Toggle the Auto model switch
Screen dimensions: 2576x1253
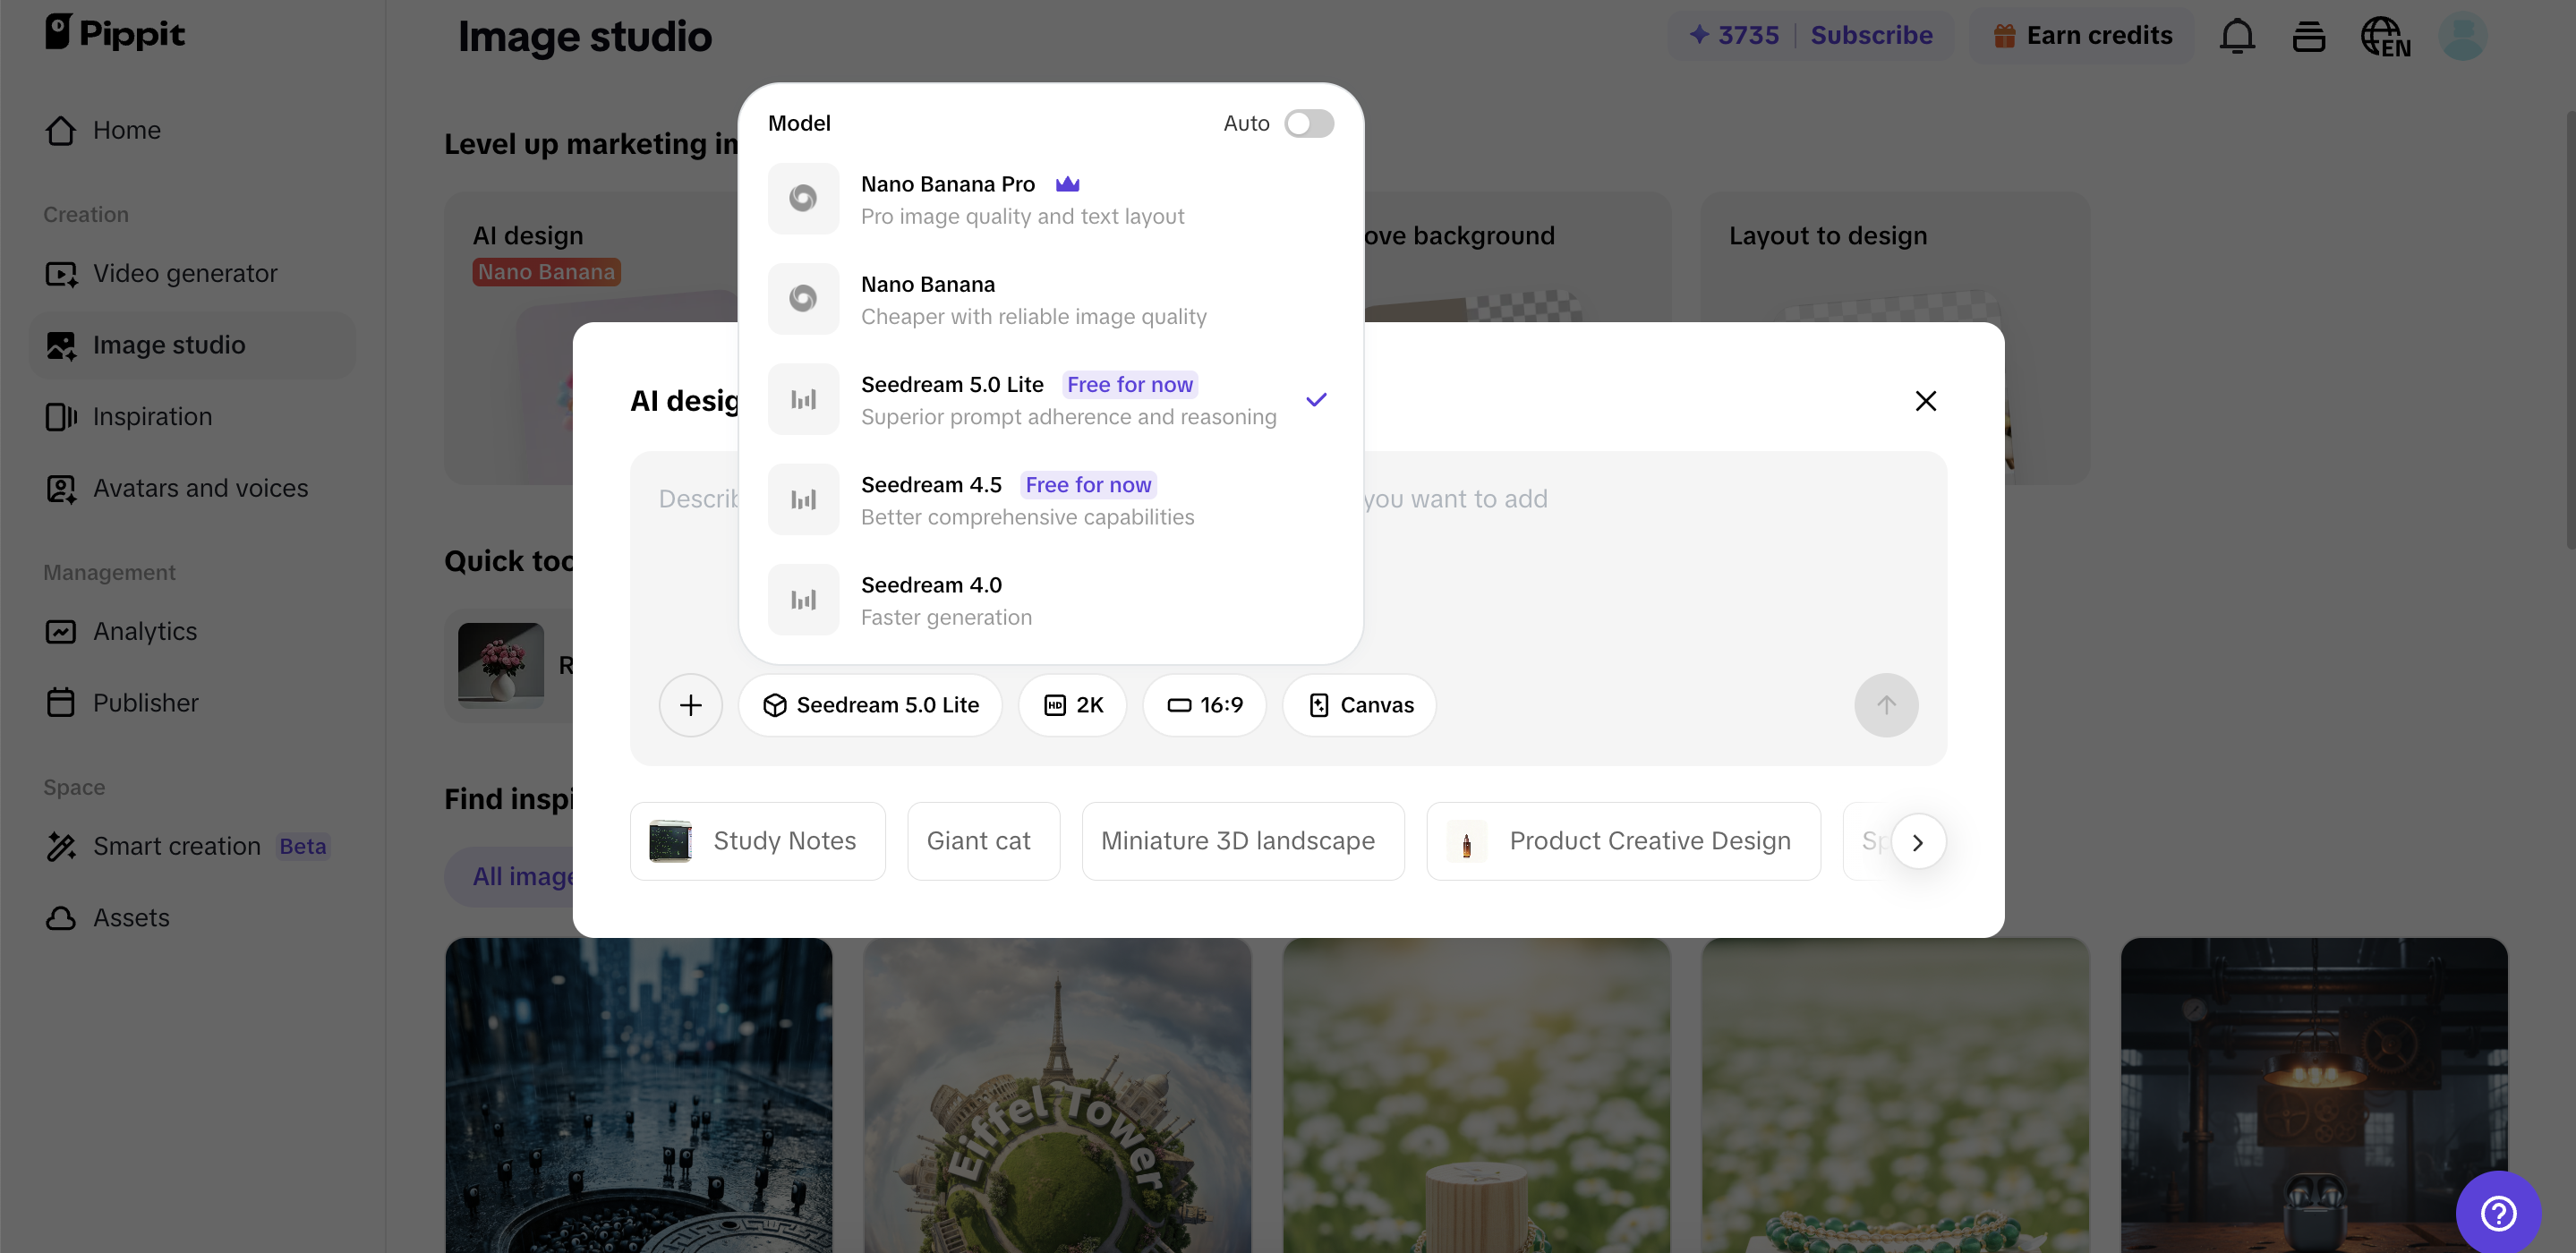1308,123
